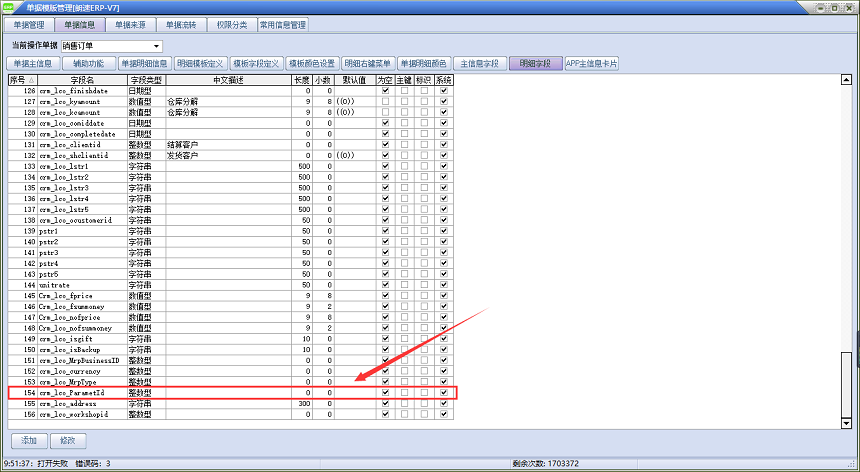The width and height of the screenshot is (860, 472).
Task: Open the 销售订单 document type dropdown
Action: 156,46
